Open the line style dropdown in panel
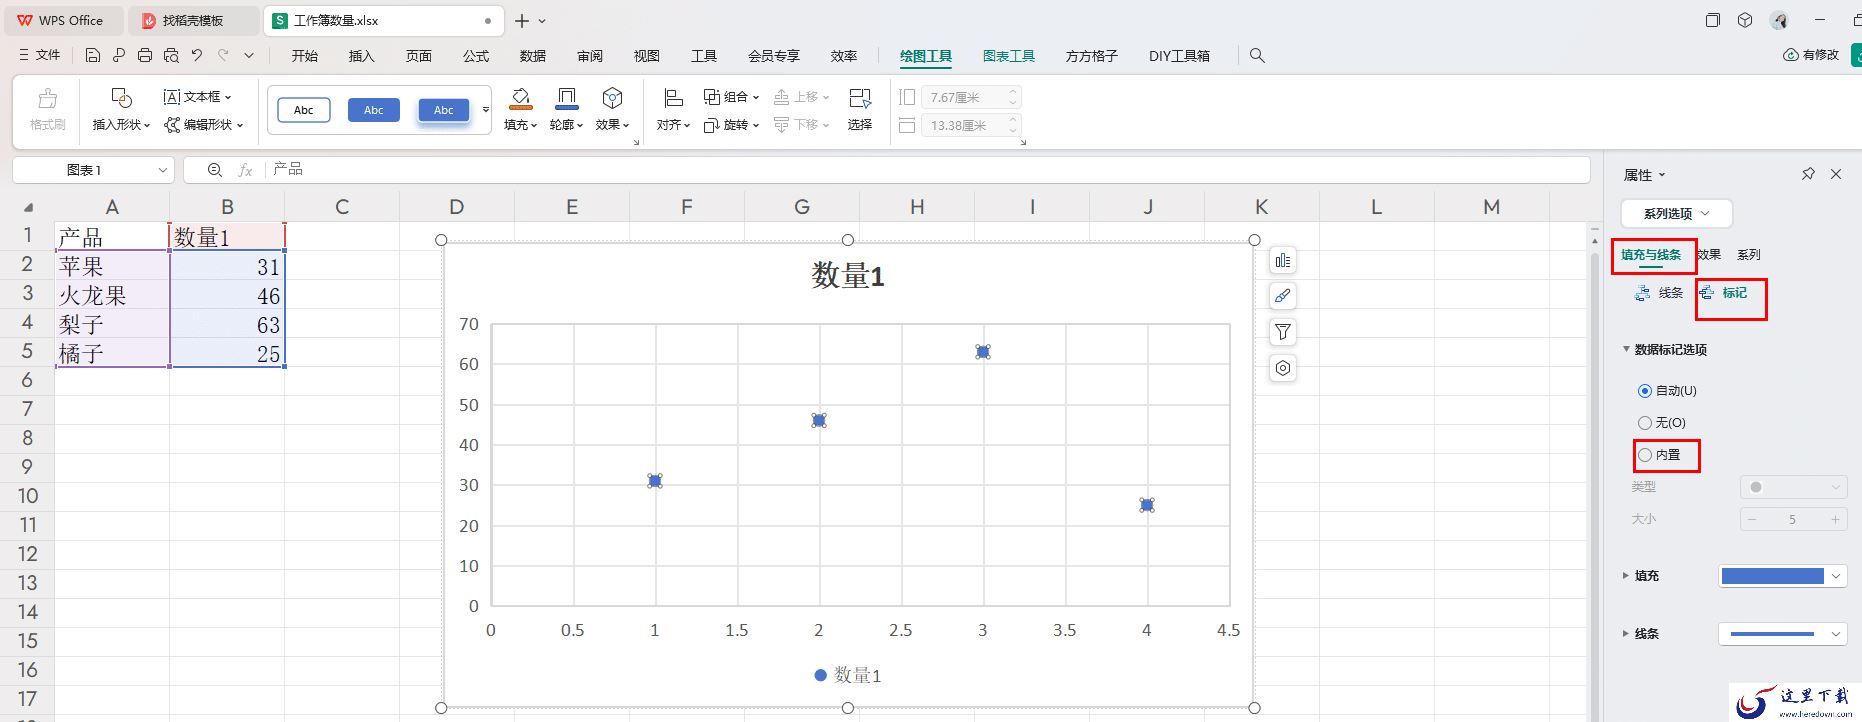Viewport: 1862px width, 722px height. 1782,634
